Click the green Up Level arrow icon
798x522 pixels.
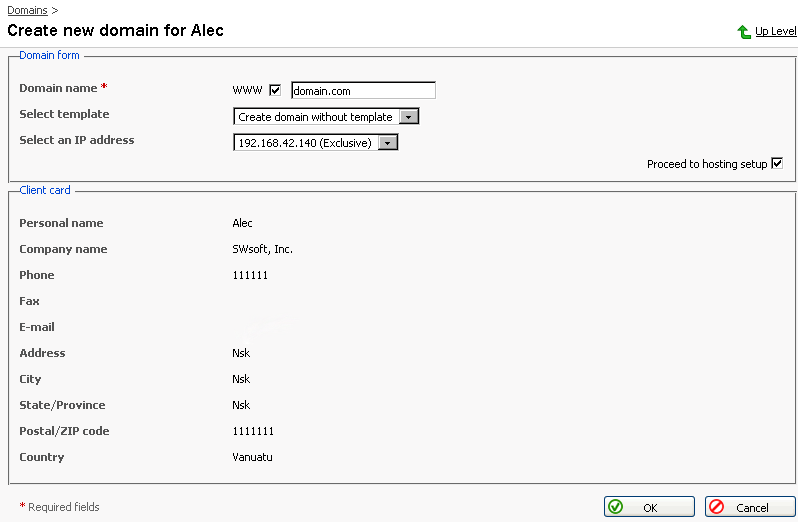[x=744, y=32]
